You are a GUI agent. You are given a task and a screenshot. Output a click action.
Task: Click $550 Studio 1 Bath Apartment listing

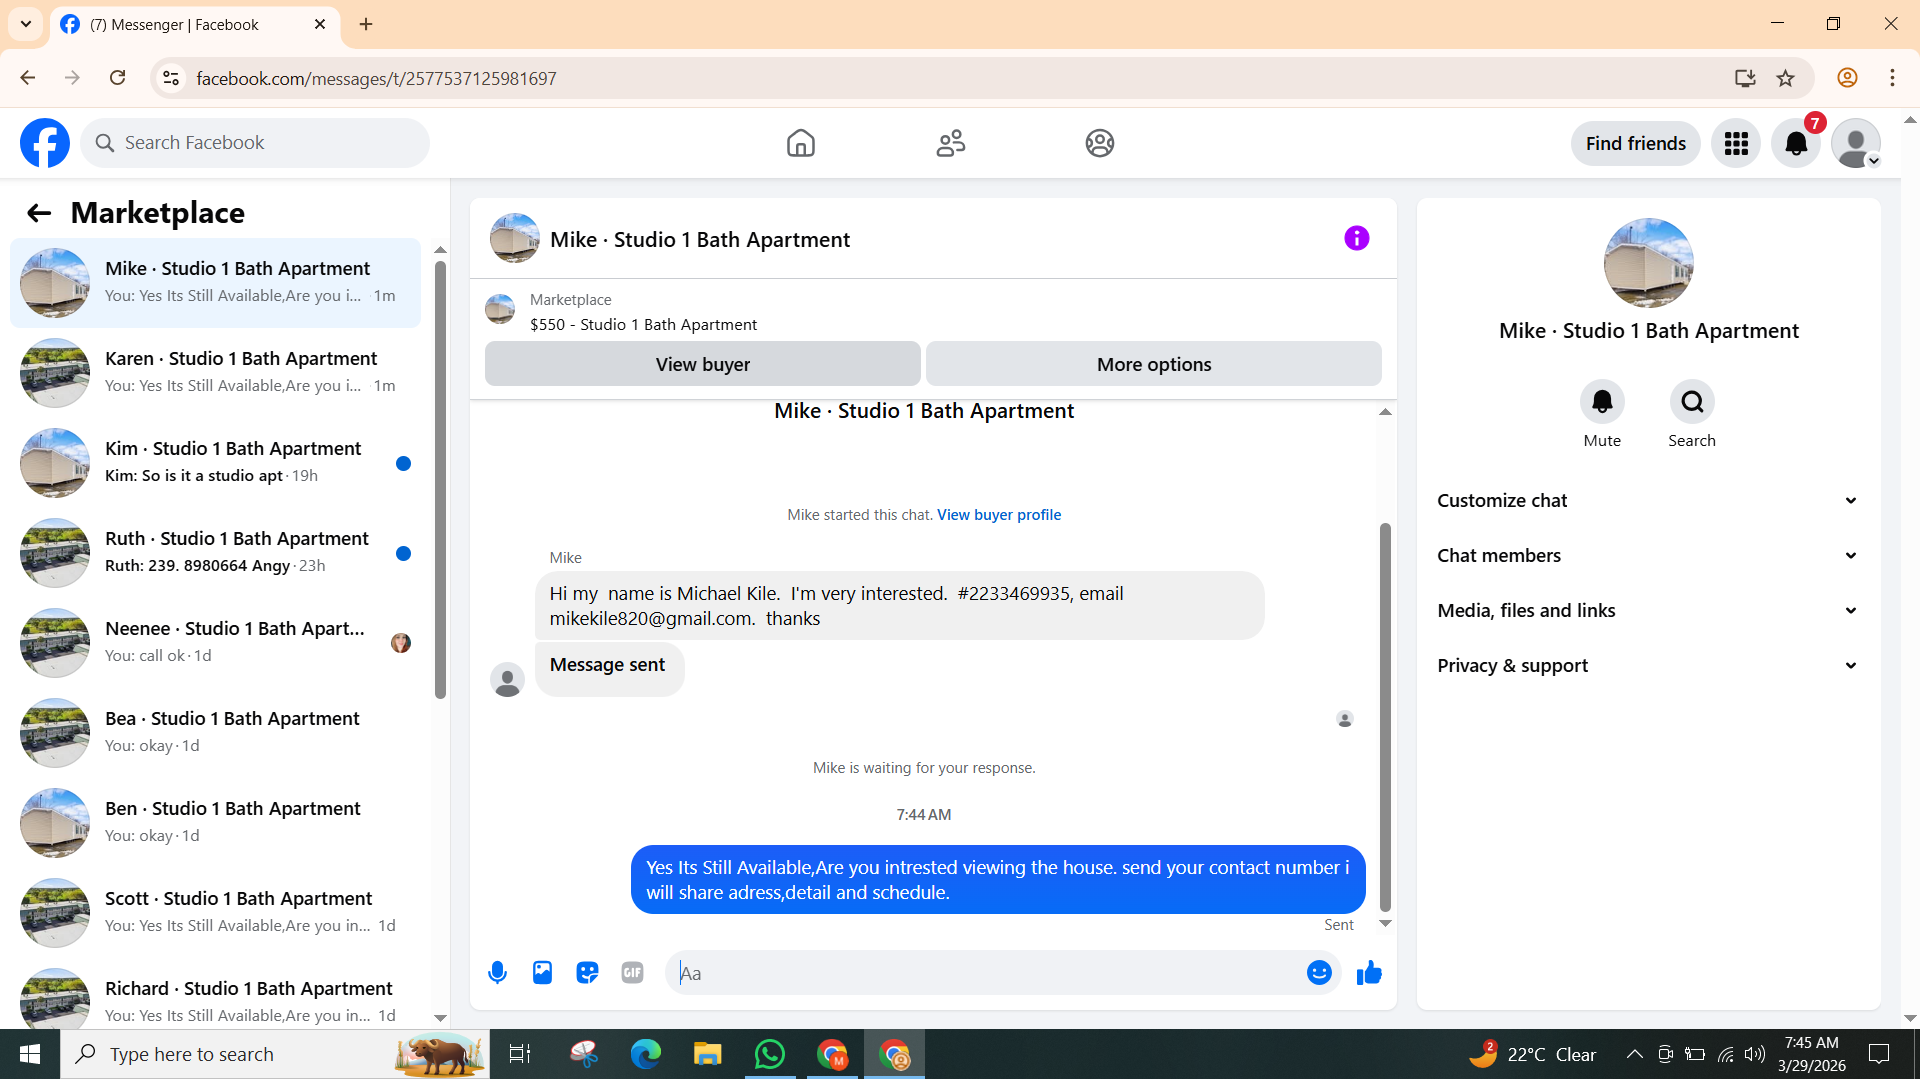643,324
